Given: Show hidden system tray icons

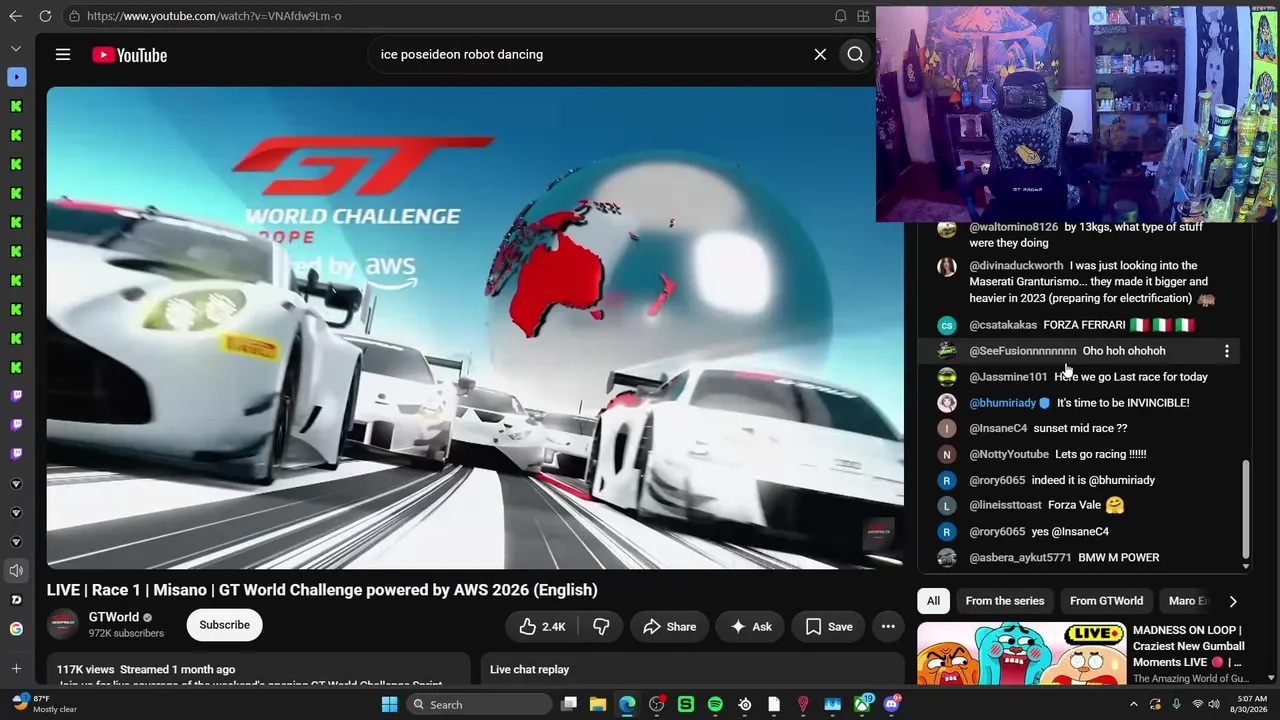Looking at the screenshot, I should click(1133, 705).
